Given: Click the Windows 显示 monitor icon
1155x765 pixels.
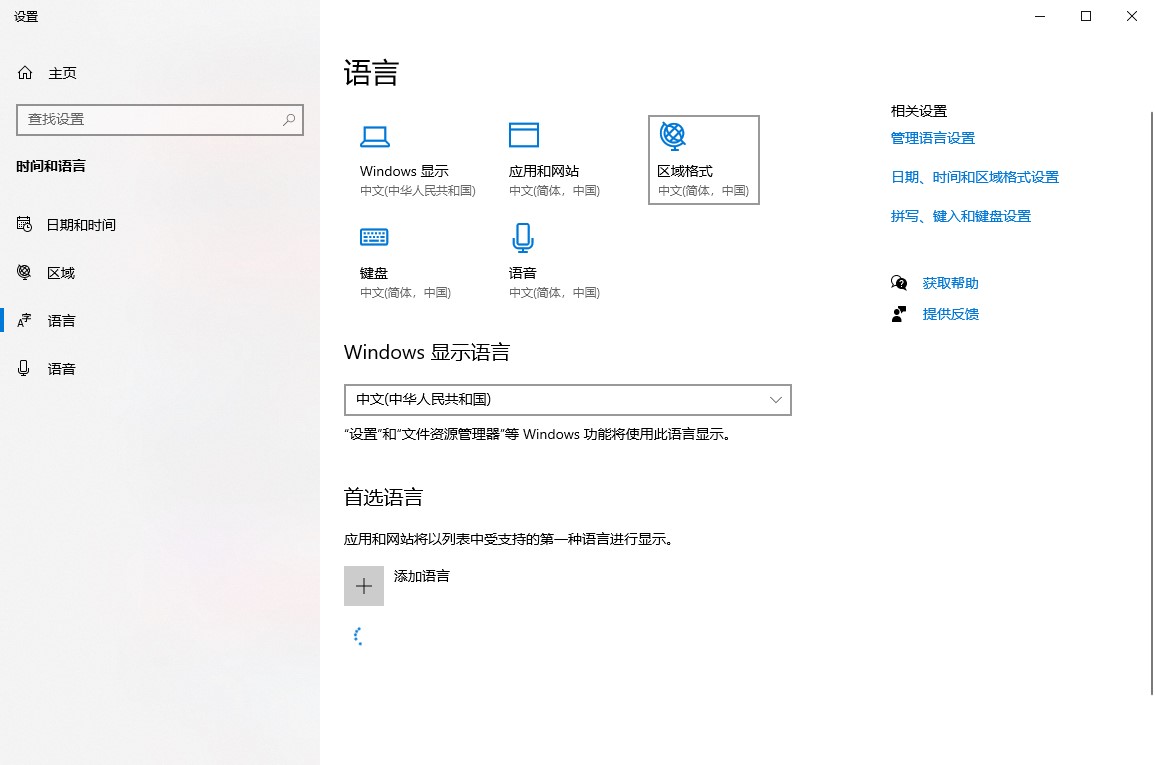Looking at the screenshot, I should pos(374,136).
